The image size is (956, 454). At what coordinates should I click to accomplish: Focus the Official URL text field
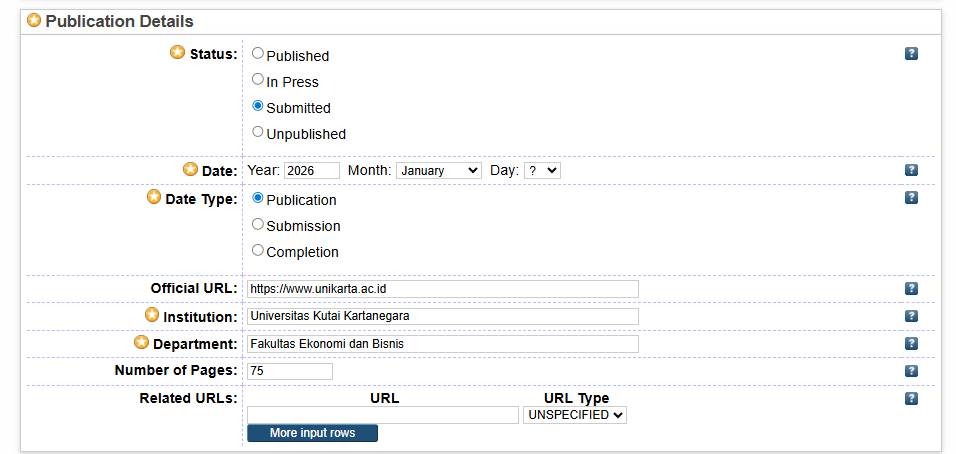(442, 289)
